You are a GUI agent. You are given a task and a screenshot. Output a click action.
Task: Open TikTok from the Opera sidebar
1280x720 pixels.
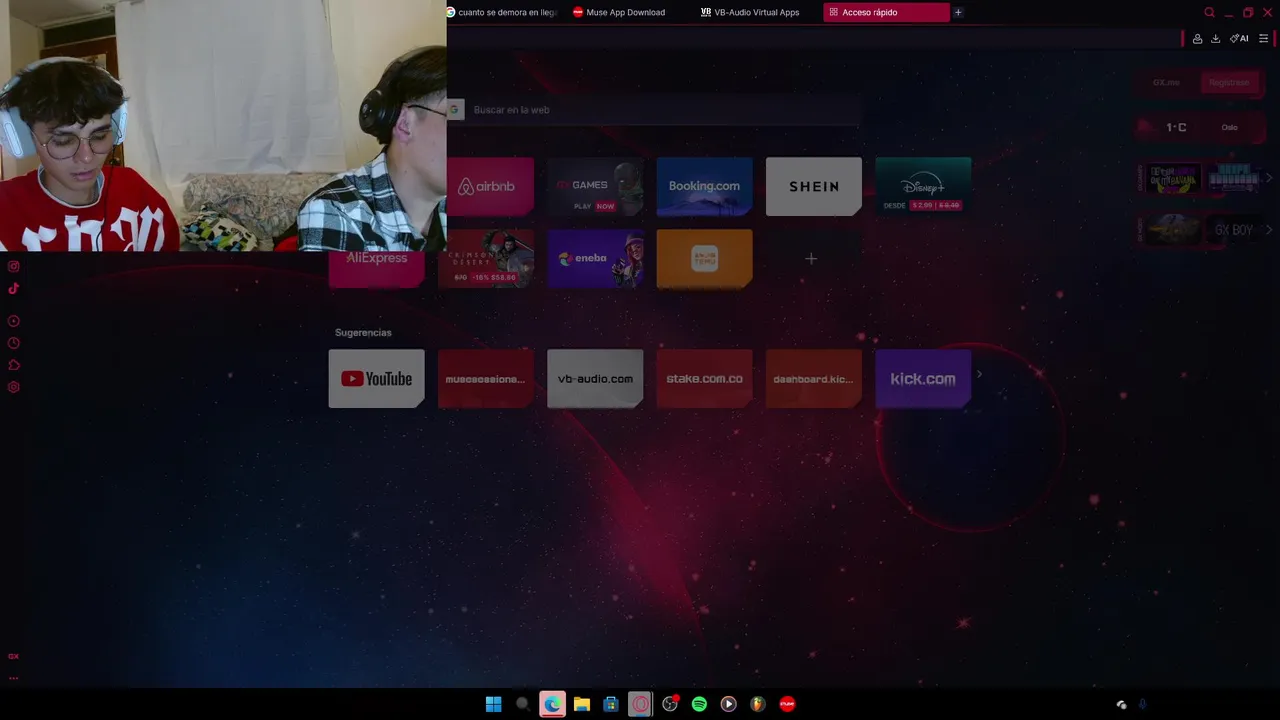coord(14,288)
